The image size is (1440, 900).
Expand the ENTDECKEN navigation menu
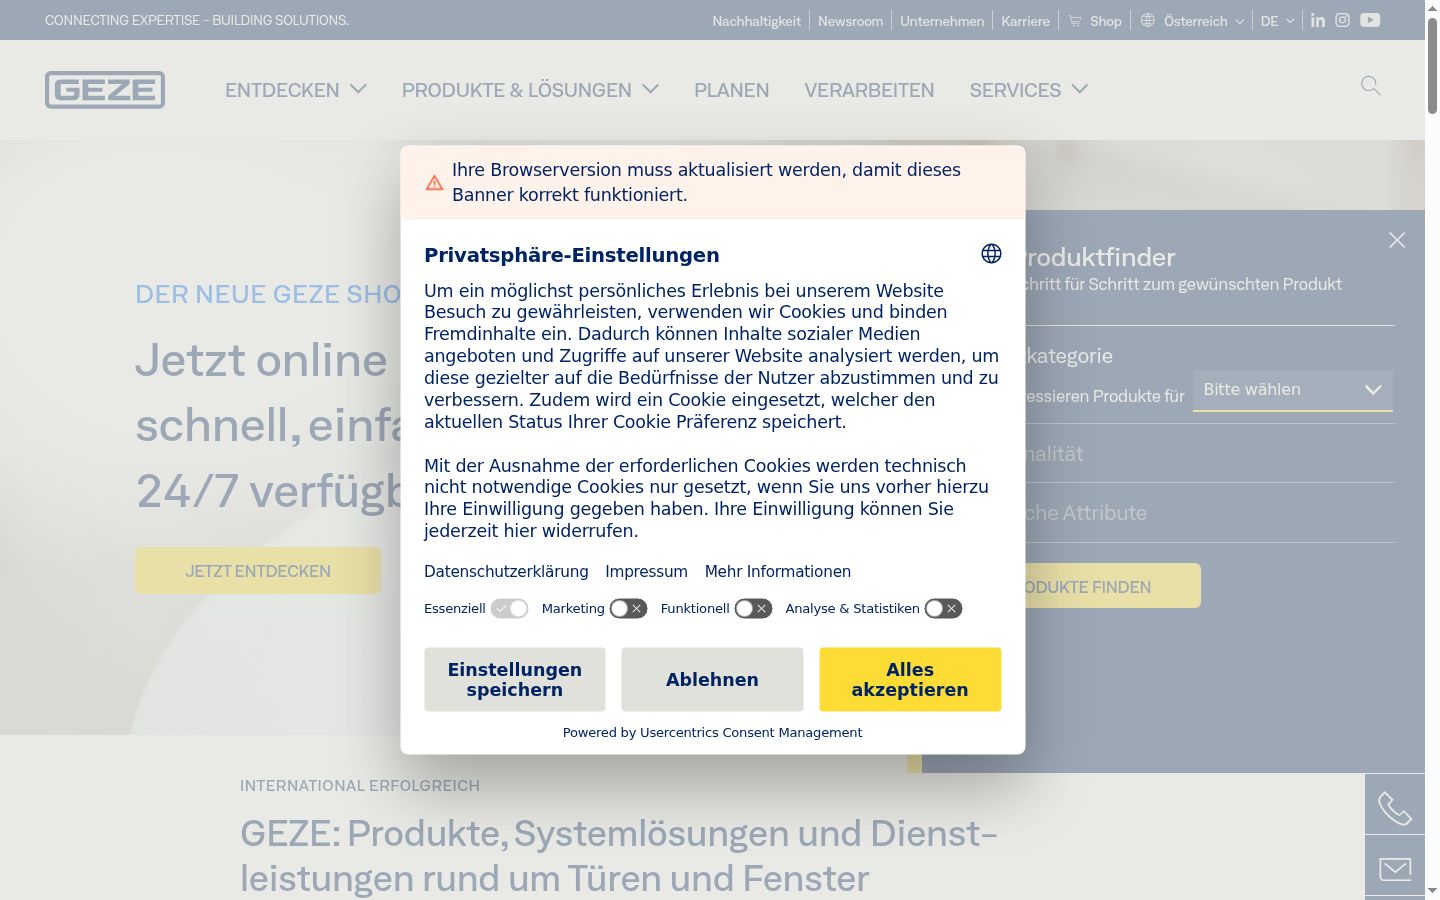tap(296, 90)
